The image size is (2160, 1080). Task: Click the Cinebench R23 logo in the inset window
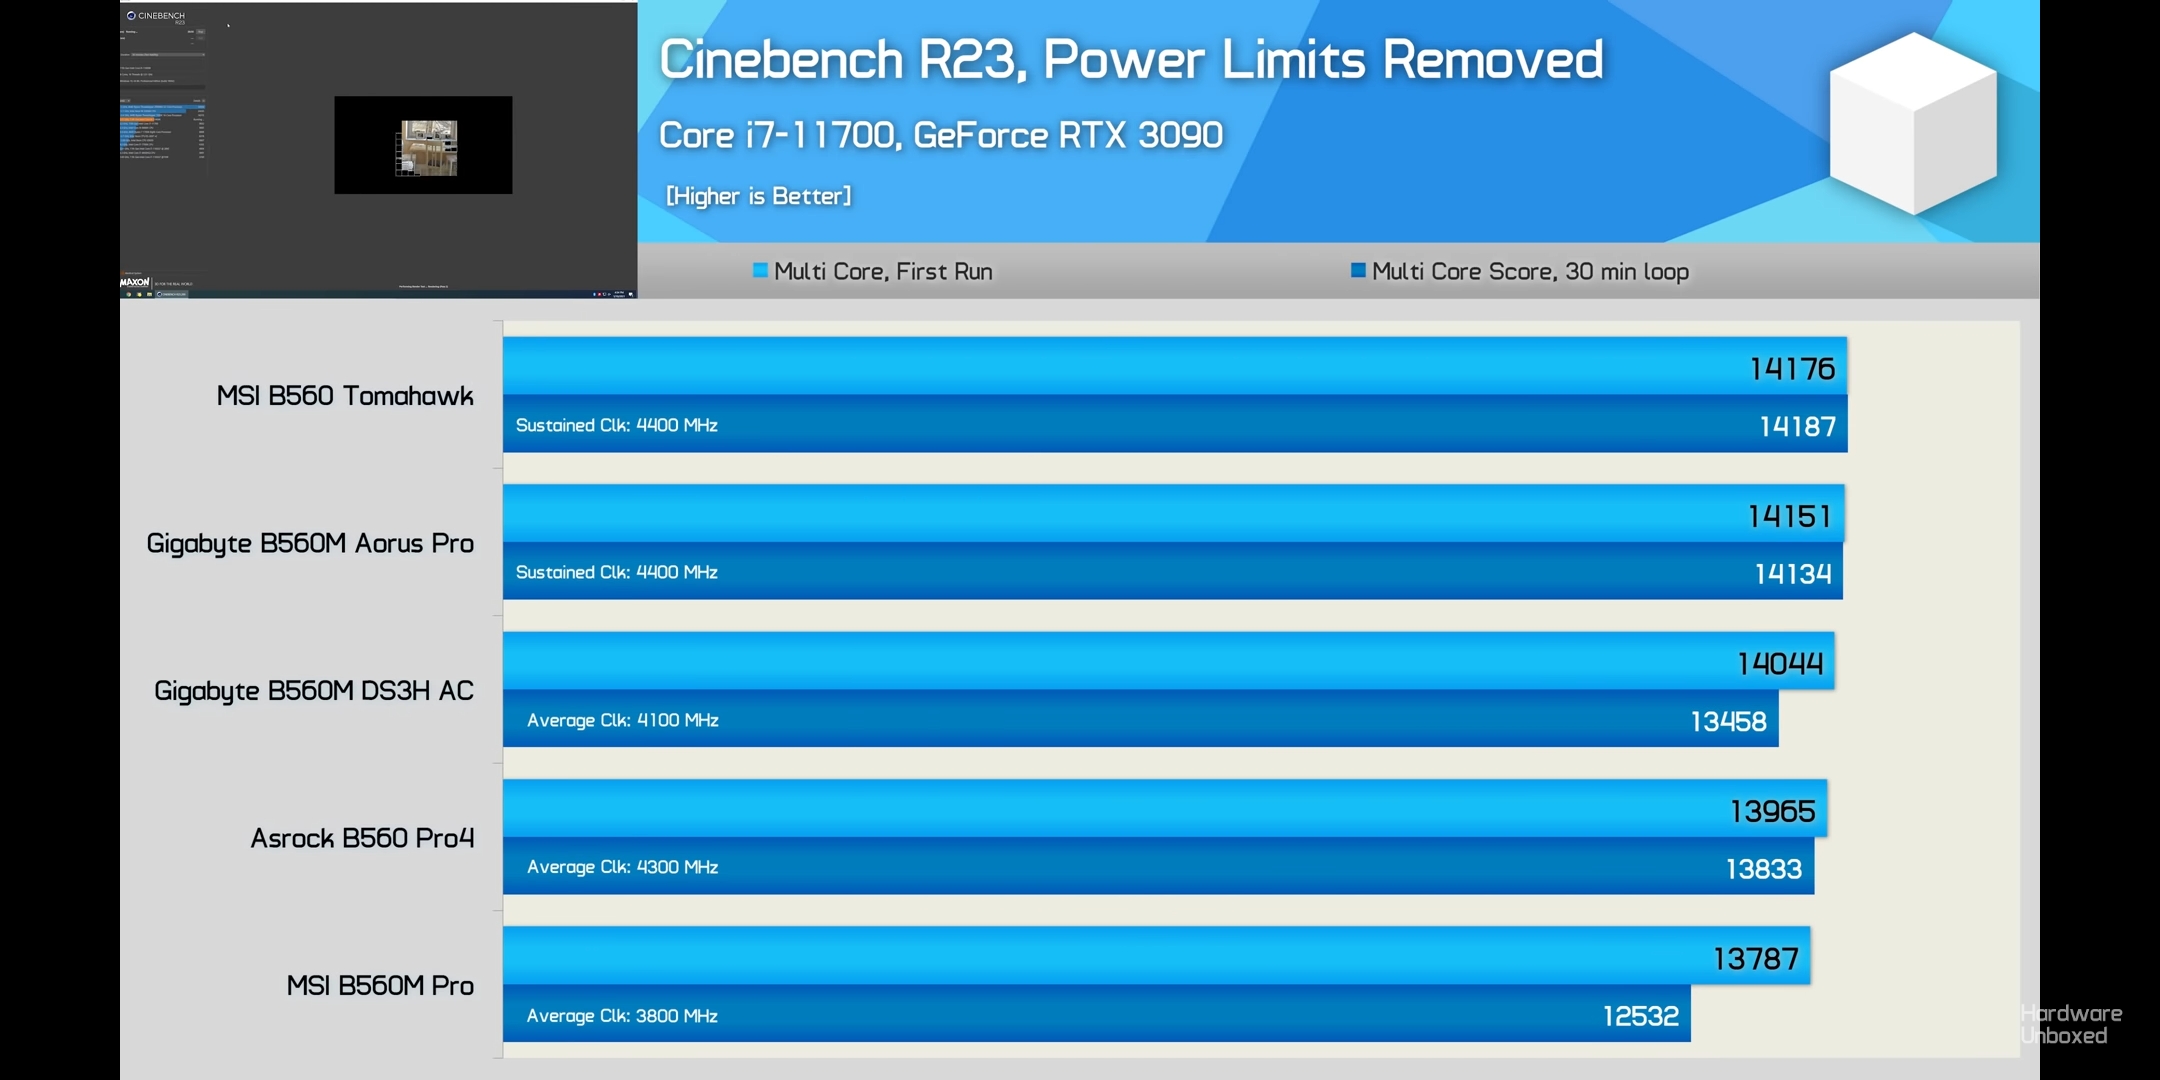(x=156, y=16)
